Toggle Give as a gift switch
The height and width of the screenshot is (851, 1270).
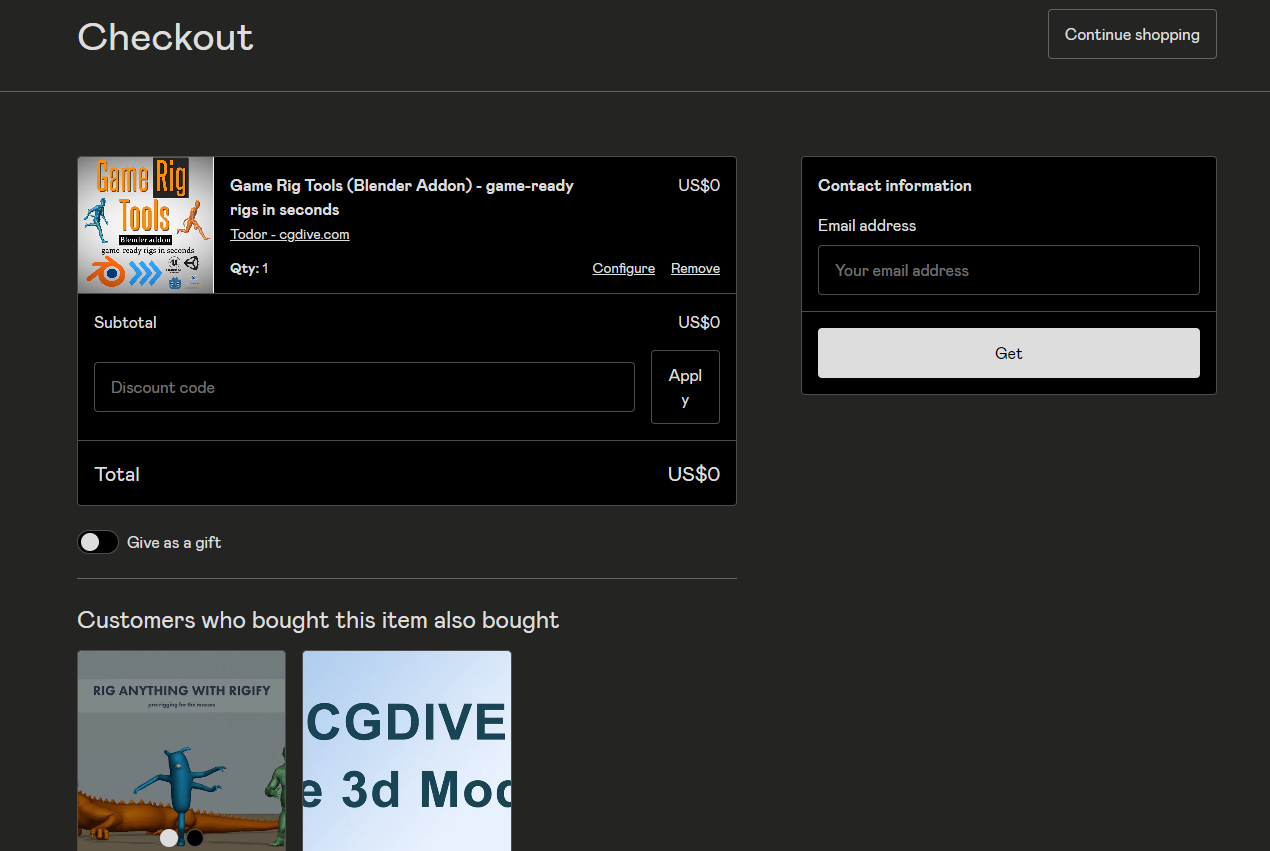coord(98,542)
